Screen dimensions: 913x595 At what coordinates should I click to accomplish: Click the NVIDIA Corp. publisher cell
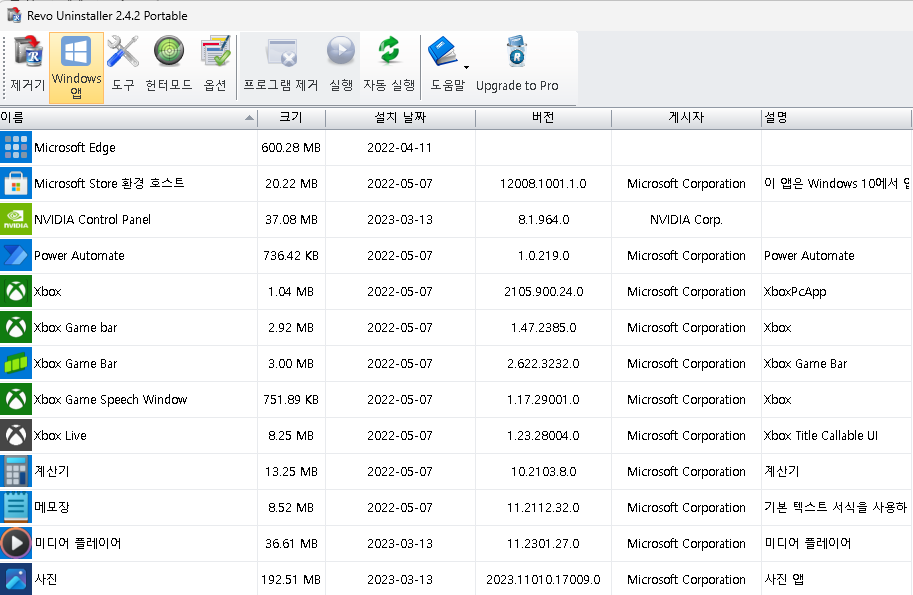click(686, 219)
